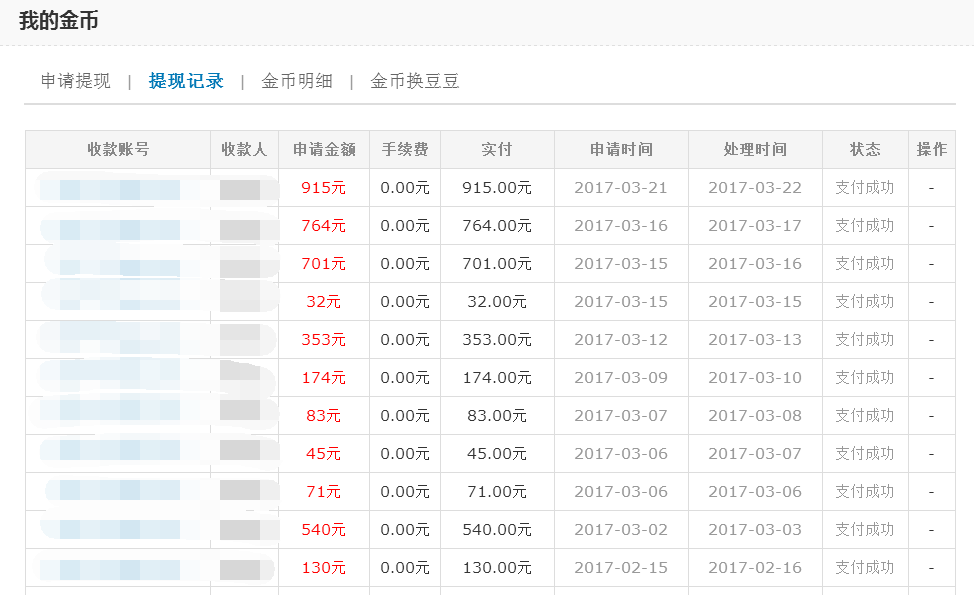Click processing date 2017-03-08
This screenshot has height=595, width=974.
click(x=755, y=416)
